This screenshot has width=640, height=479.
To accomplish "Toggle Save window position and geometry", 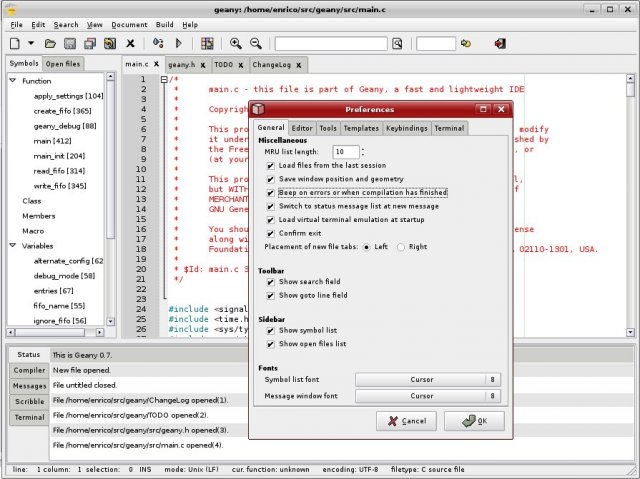I will 270,179.
